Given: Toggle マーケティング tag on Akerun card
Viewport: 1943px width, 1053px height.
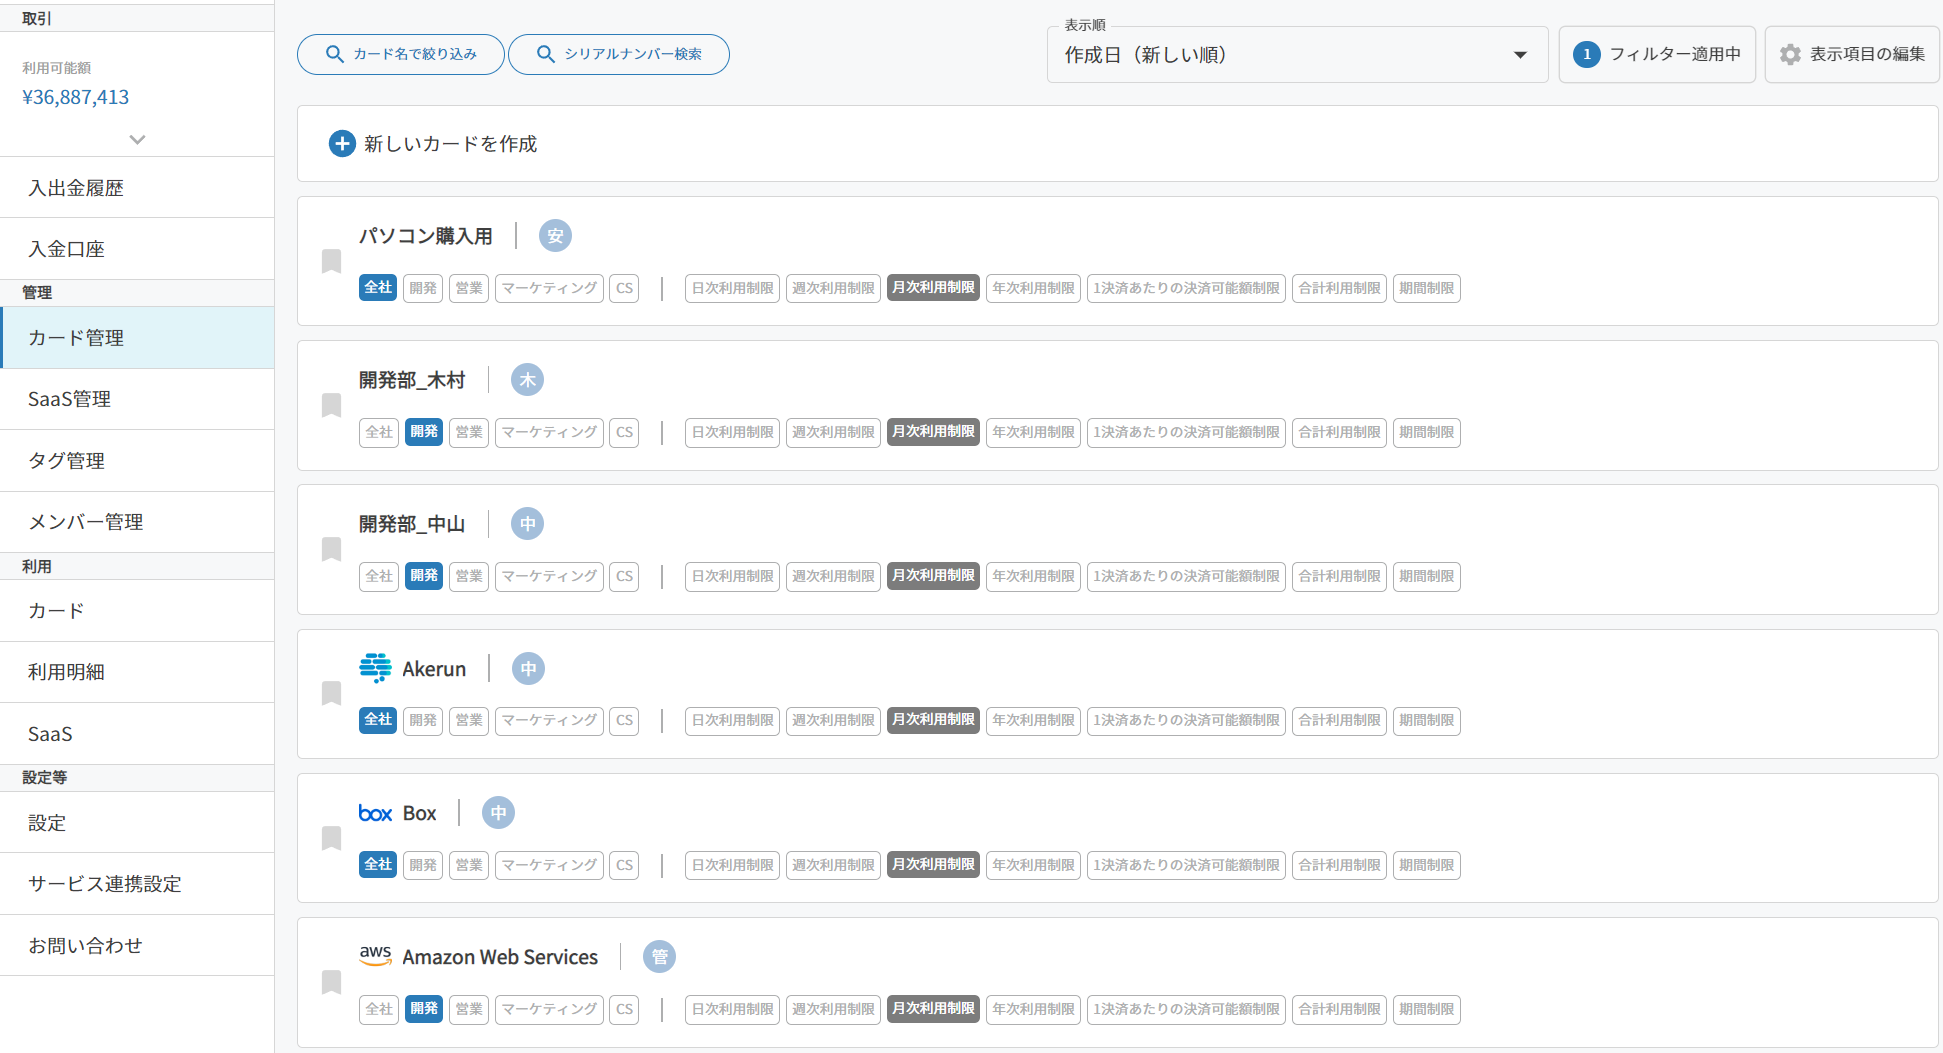Looking at the screenshot, I should 549,720.
